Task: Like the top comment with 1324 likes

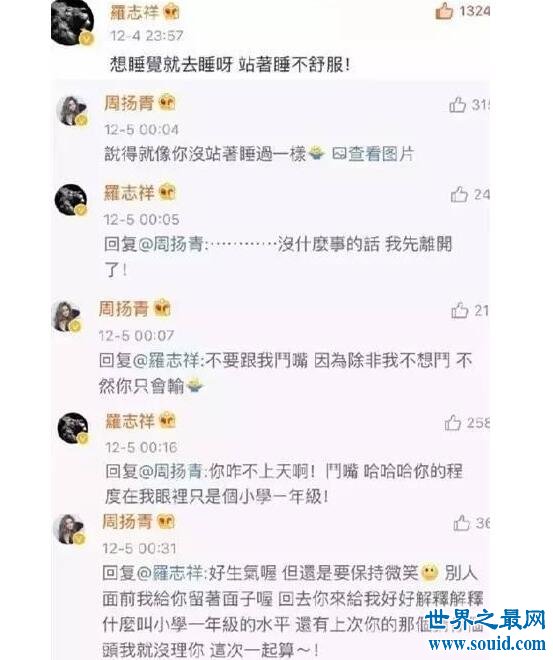Action: [x=444, y=11]
